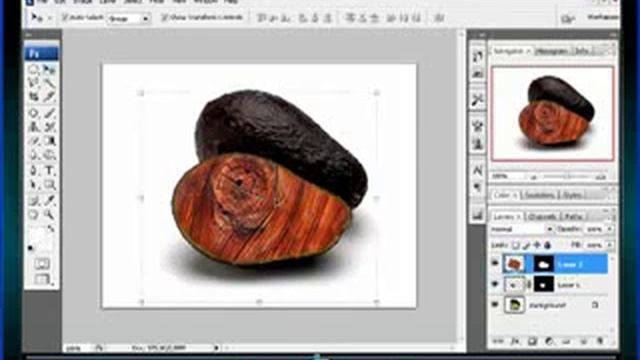The image size is (640, 360).
Task: Reset default foreground and background colors
Action: (31, 247)
